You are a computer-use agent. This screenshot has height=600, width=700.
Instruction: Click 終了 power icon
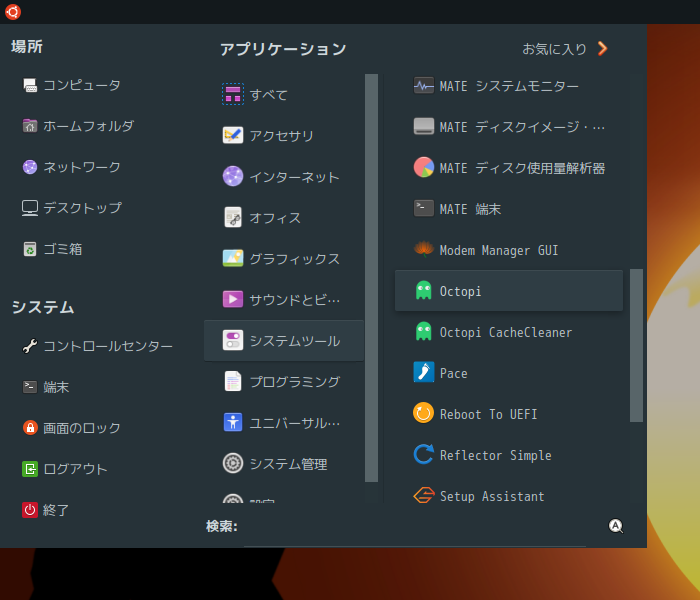tap(30, 510)
